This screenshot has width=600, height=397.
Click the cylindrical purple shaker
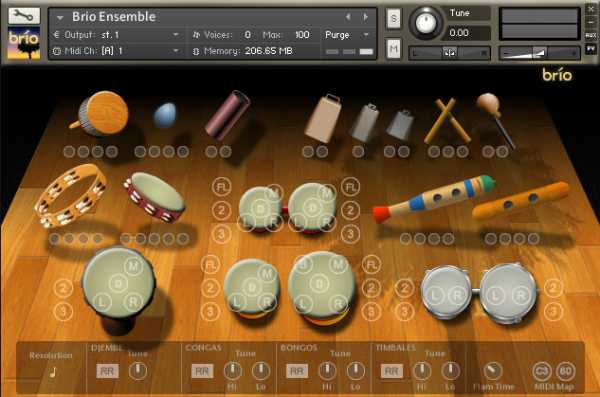[227, 115]
